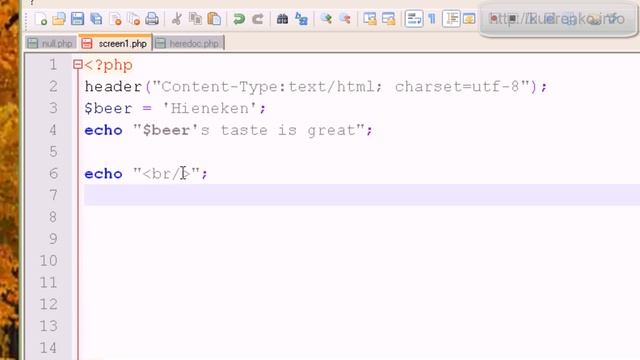The image size is (640, 360).
Task: Click line number 8 in the margin
Action: 53,217
